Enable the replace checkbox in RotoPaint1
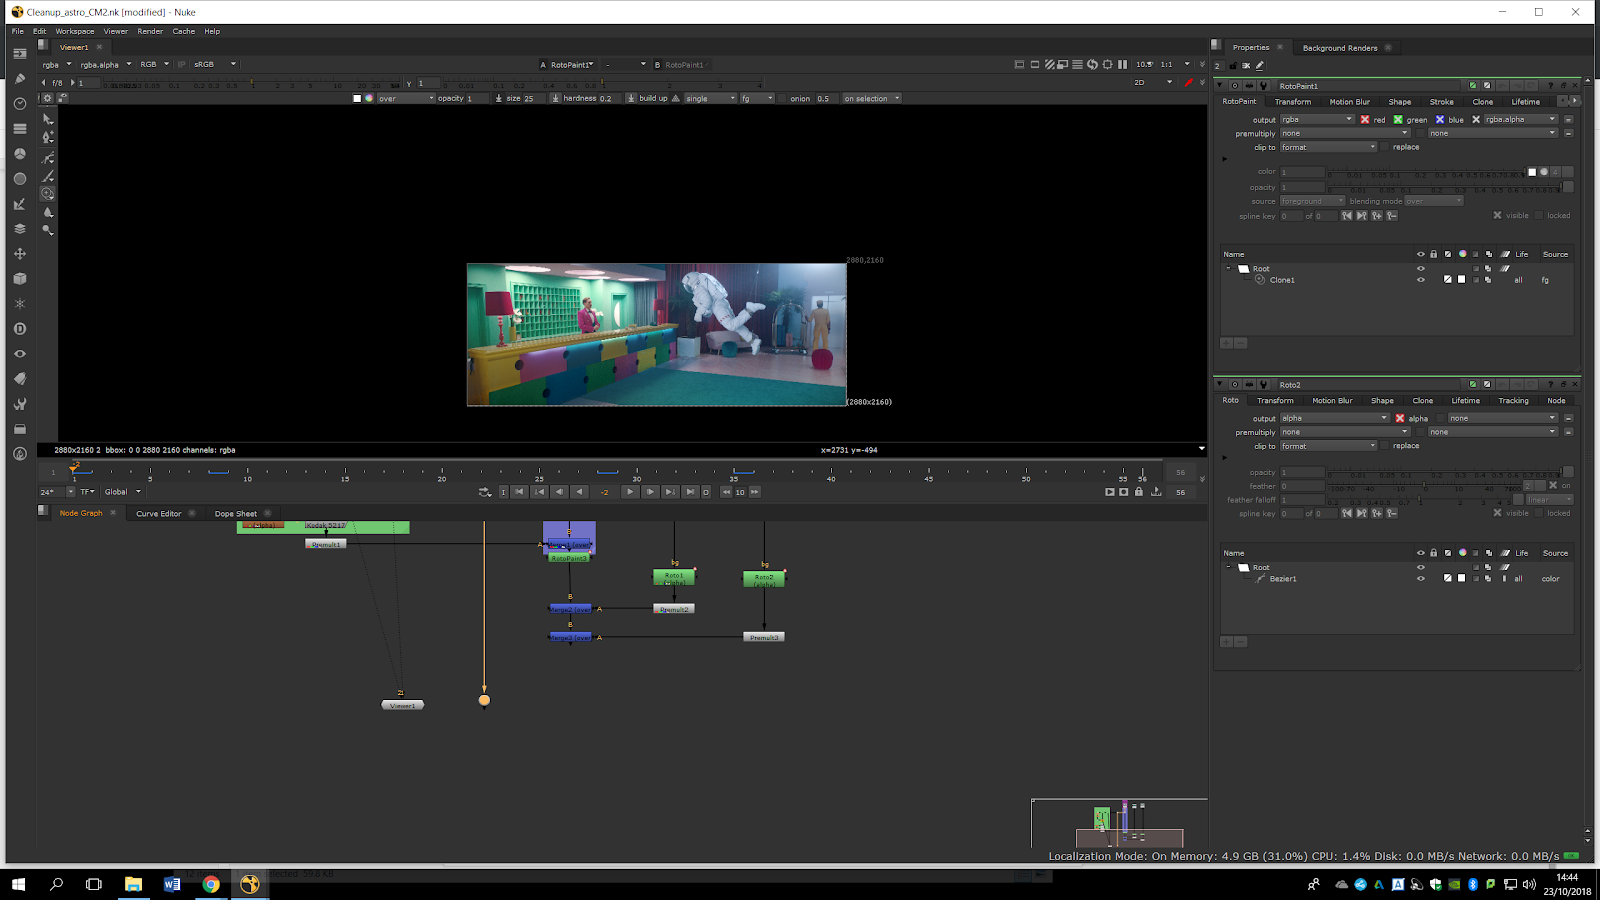Viewport: 1600px width, 900px height. (1385, 147)
